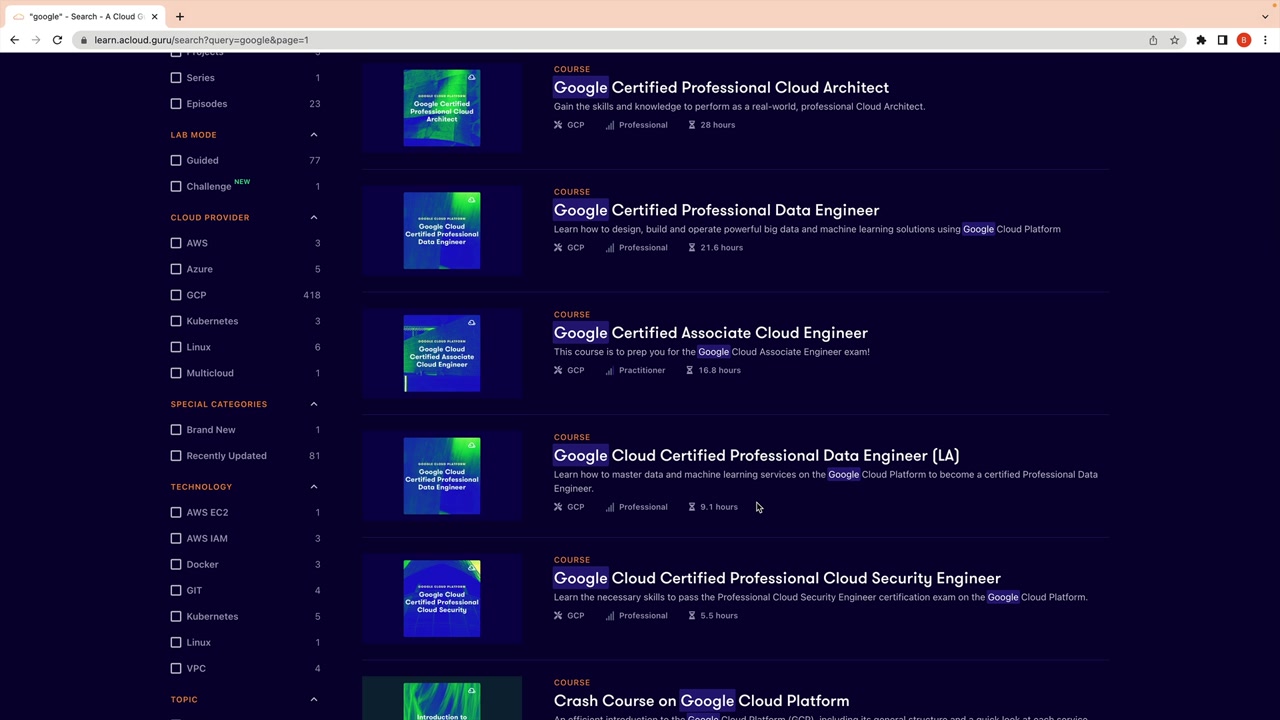Image resolution: width=1280 pixels, height=720 pixels.
Task: Open Google Certified Professional Data Engineer course
Action: (716, 210)
